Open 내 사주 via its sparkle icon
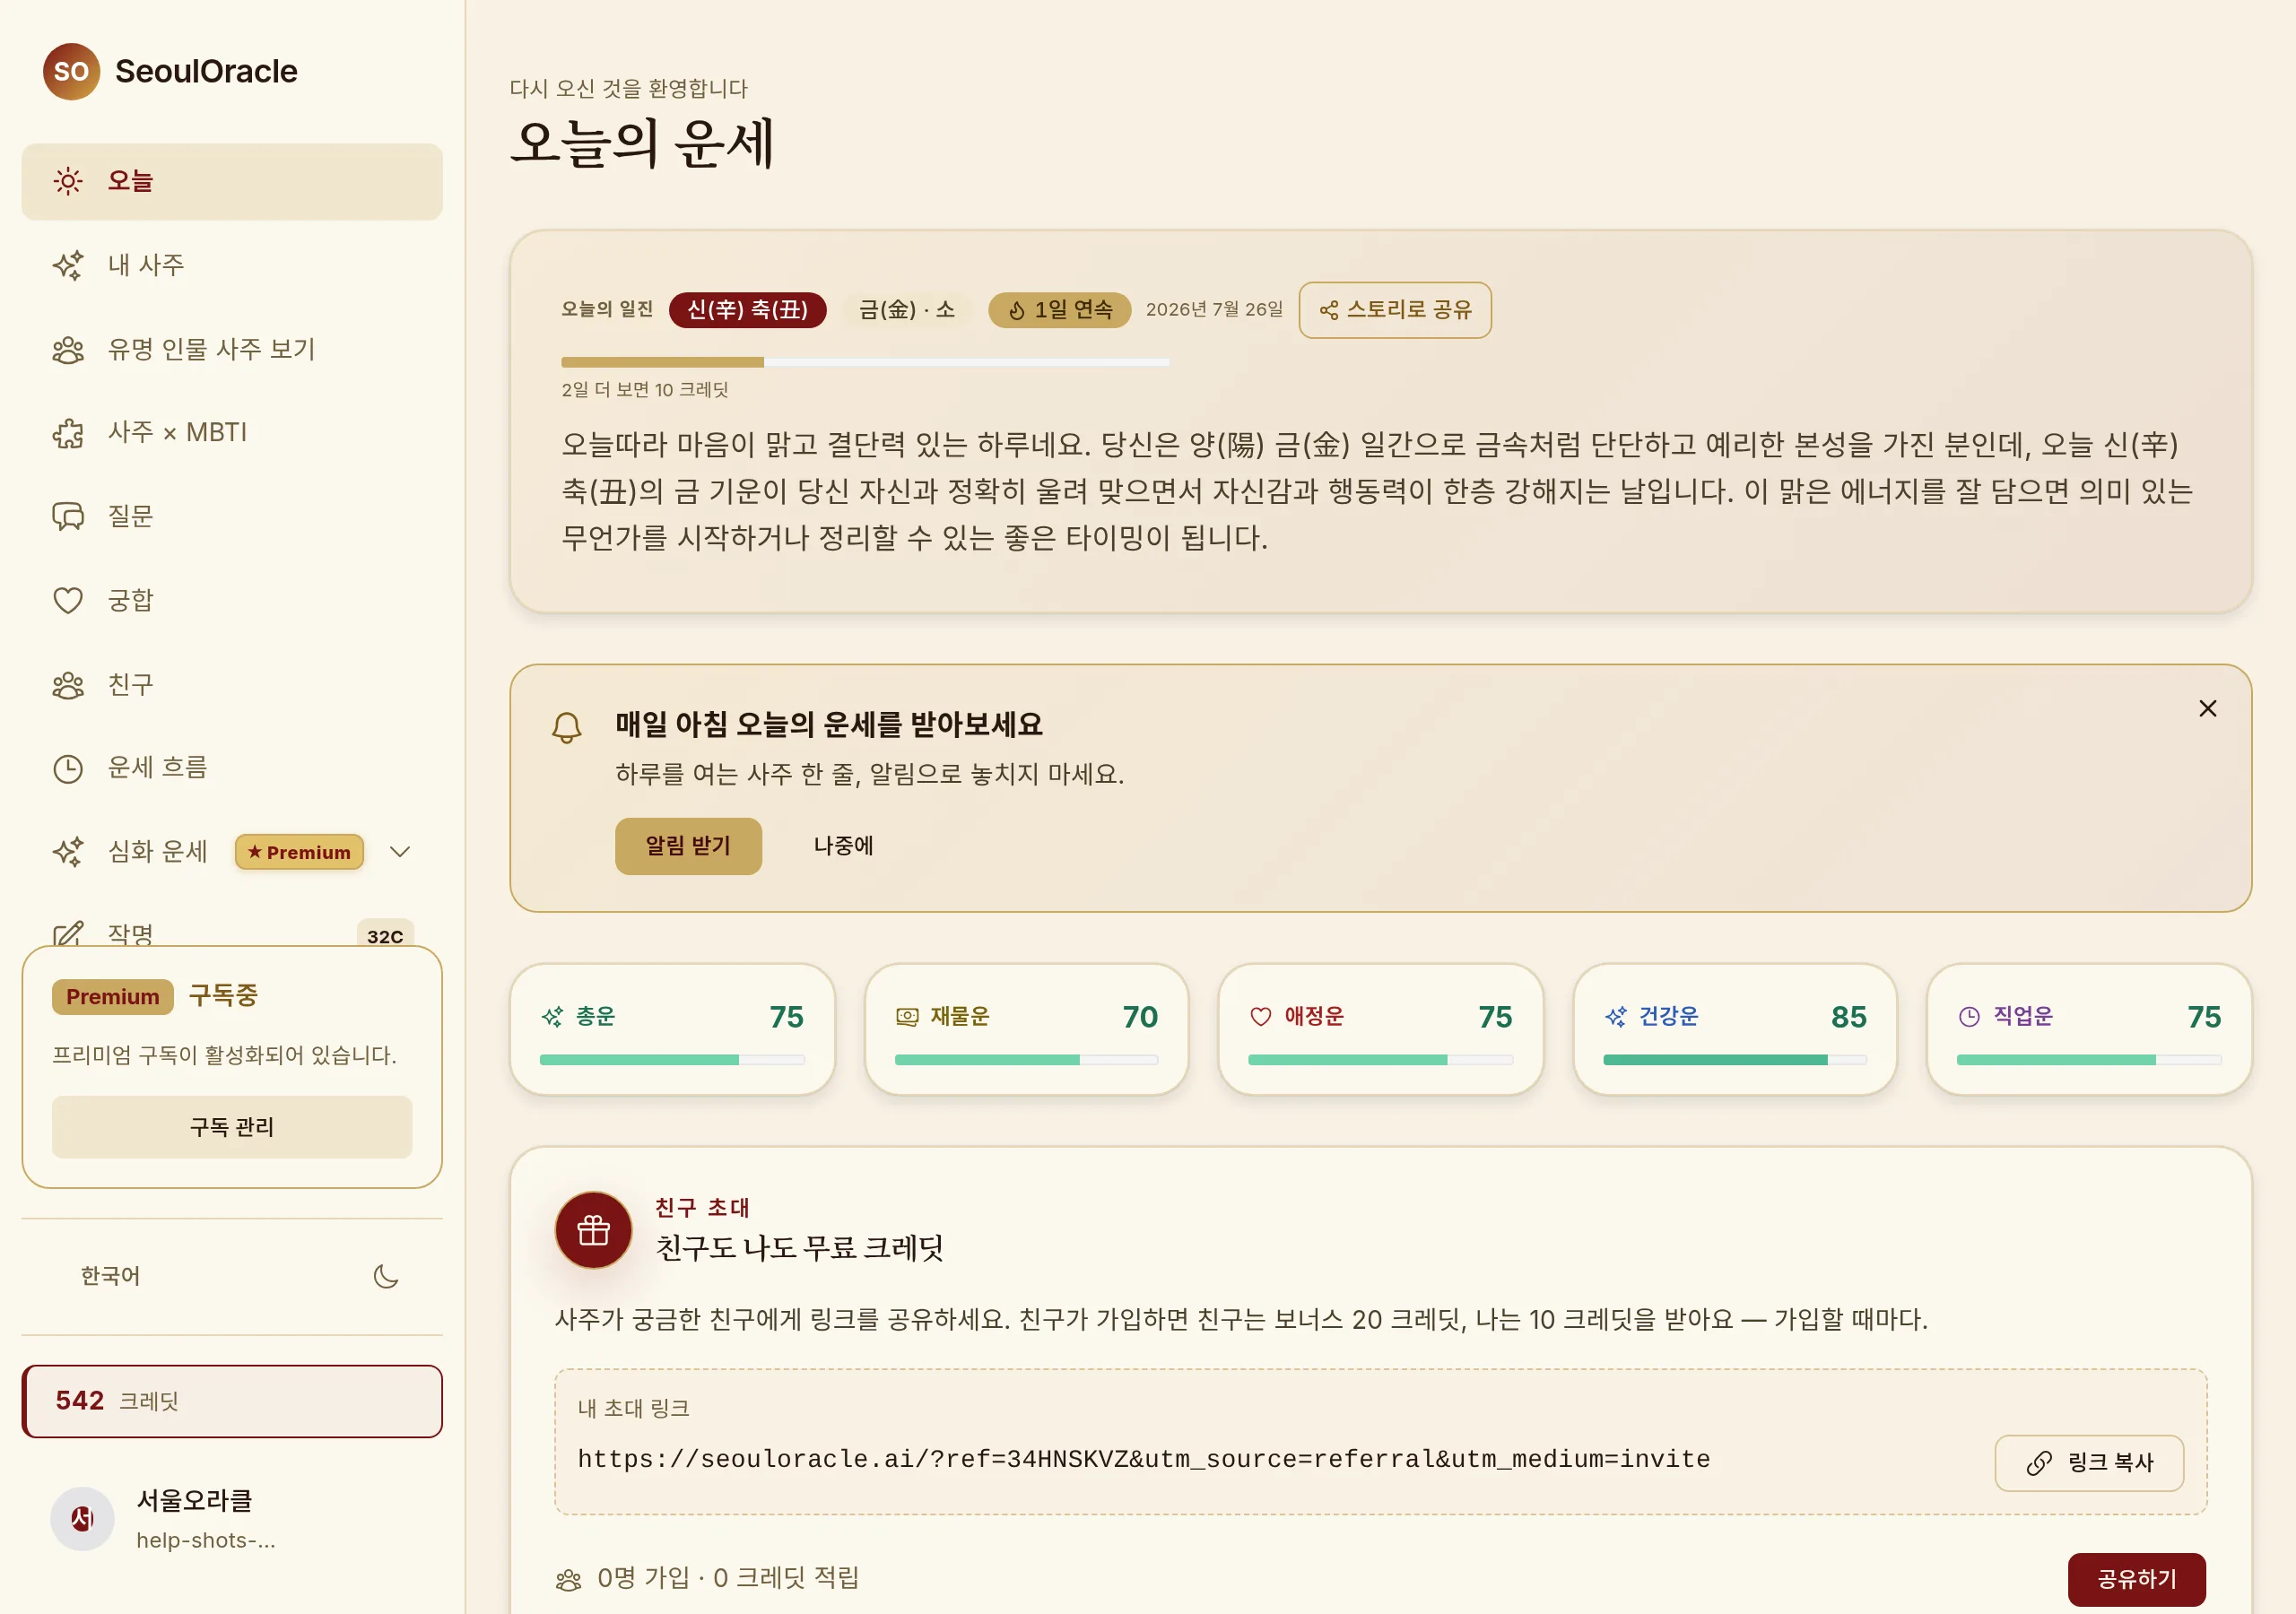The height and width of the screenshot is (1614, 2296). (68, 265)
